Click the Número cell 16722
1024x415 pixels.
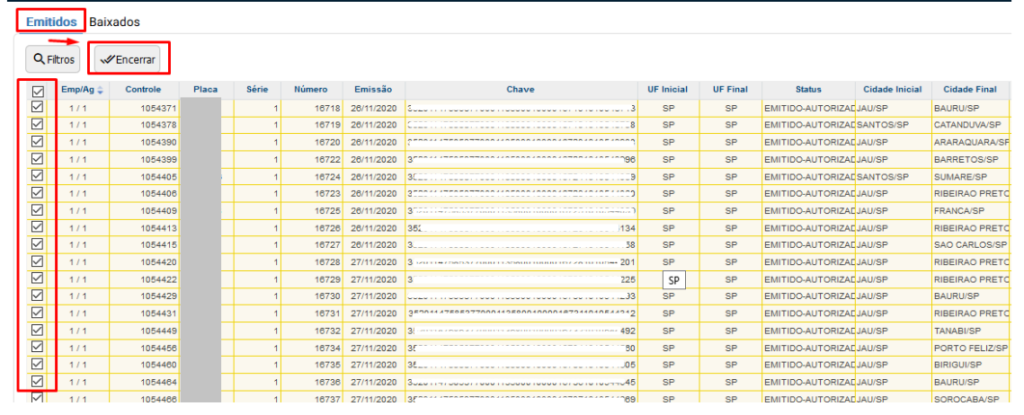point(317,159)
